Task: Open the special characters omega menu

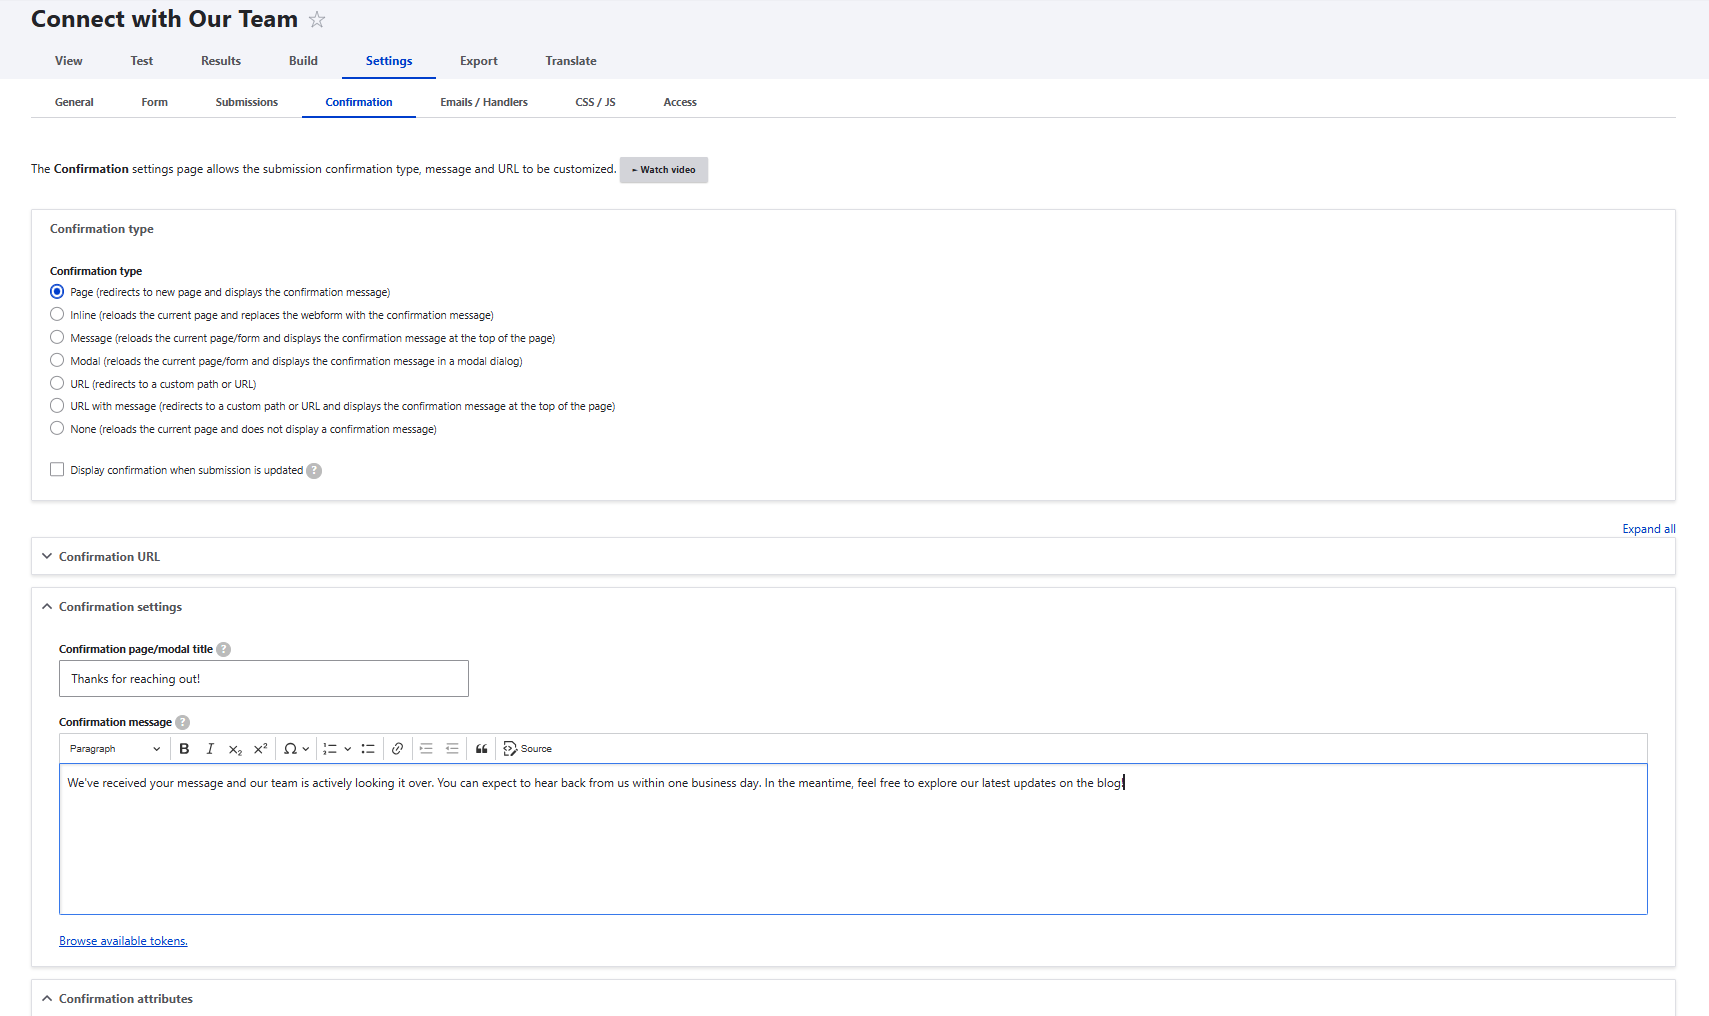Action: (296, 748)
